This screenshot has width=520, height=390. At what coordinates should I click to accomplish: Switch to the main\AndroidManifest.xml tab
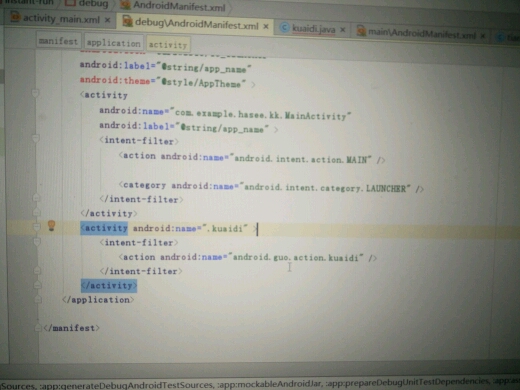click(421, 33)
